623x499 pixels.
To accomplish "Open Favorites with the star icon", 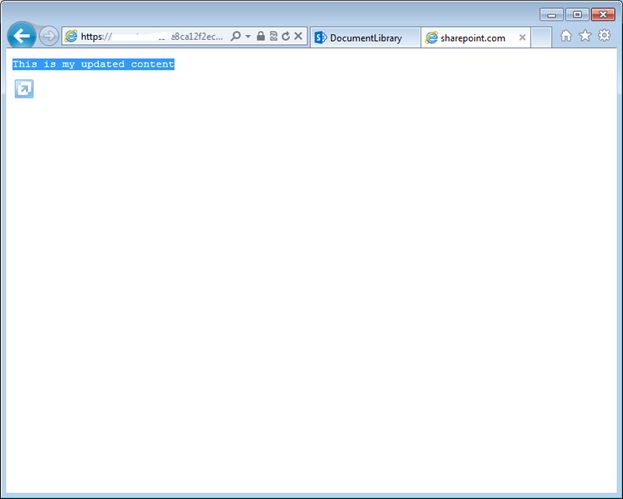I will click(x=585, y=36).
